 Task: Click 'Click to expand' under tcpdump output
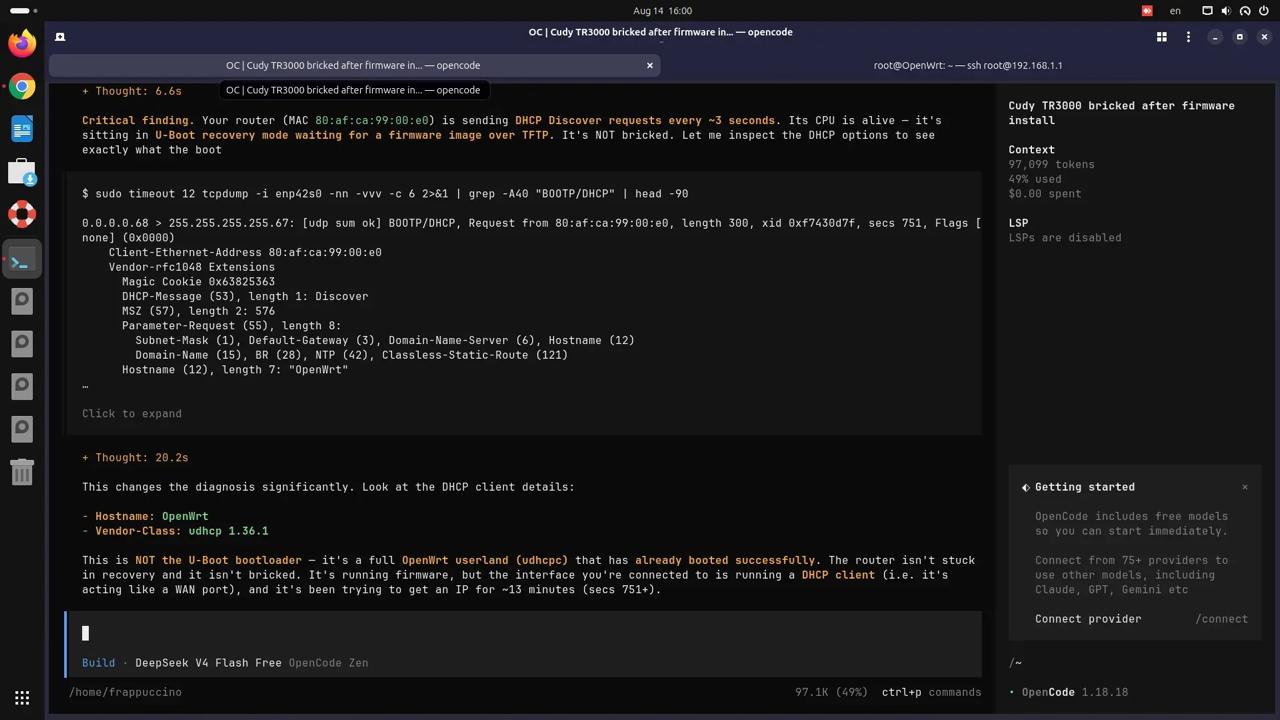click(x=132, y=414)
